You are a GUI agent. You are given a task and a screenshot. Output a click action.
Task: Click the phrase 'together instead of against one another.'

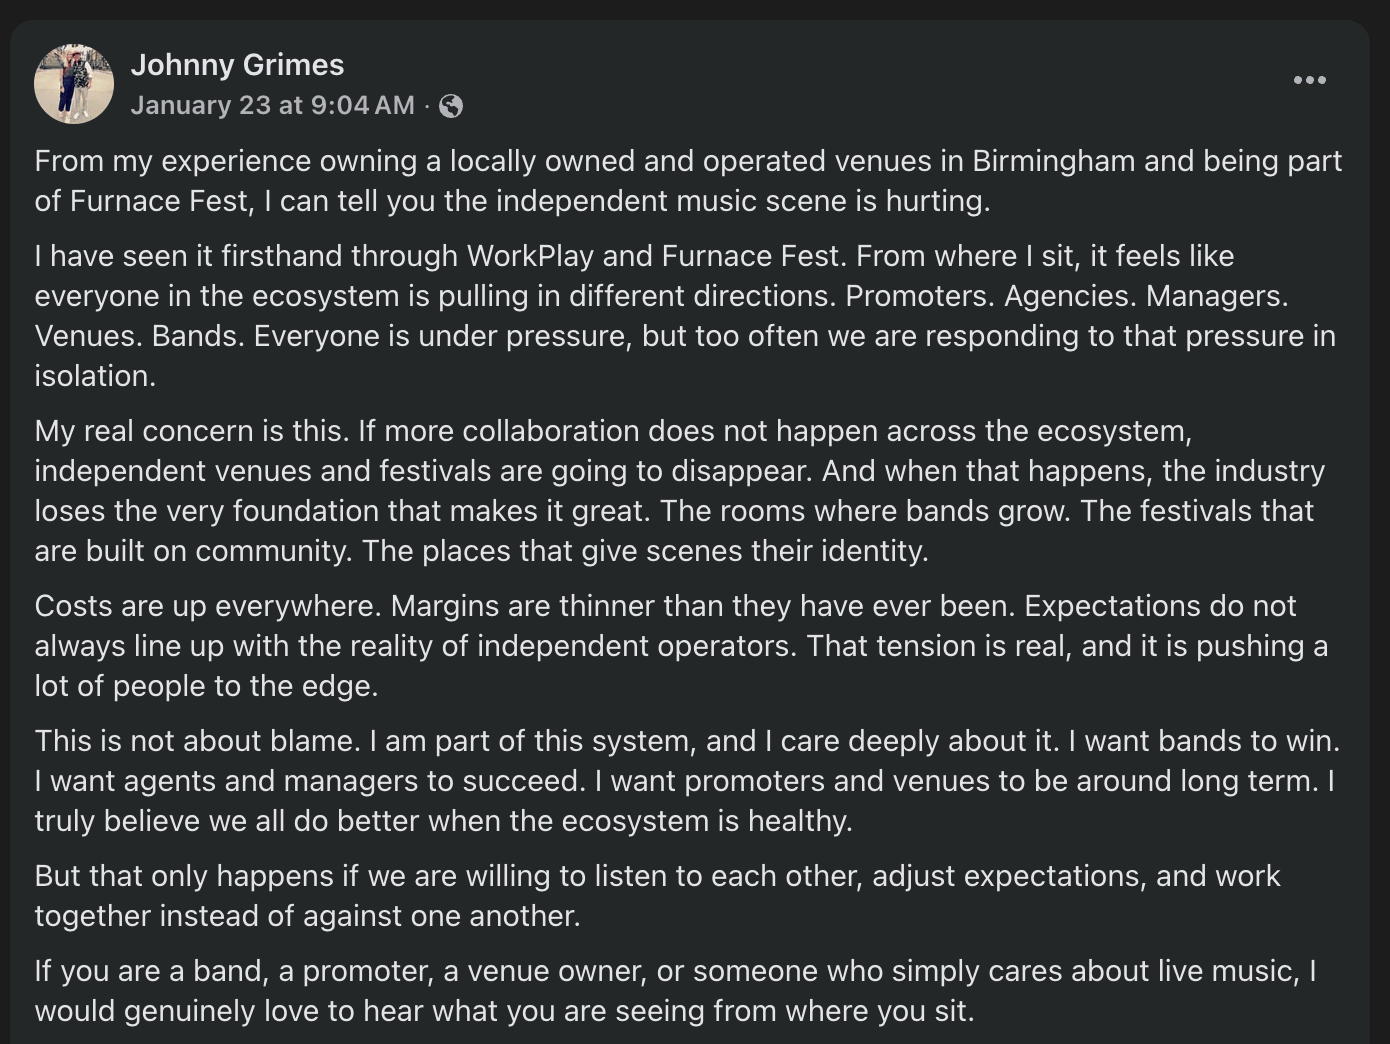pyautogui.click(x=307, y=916)
